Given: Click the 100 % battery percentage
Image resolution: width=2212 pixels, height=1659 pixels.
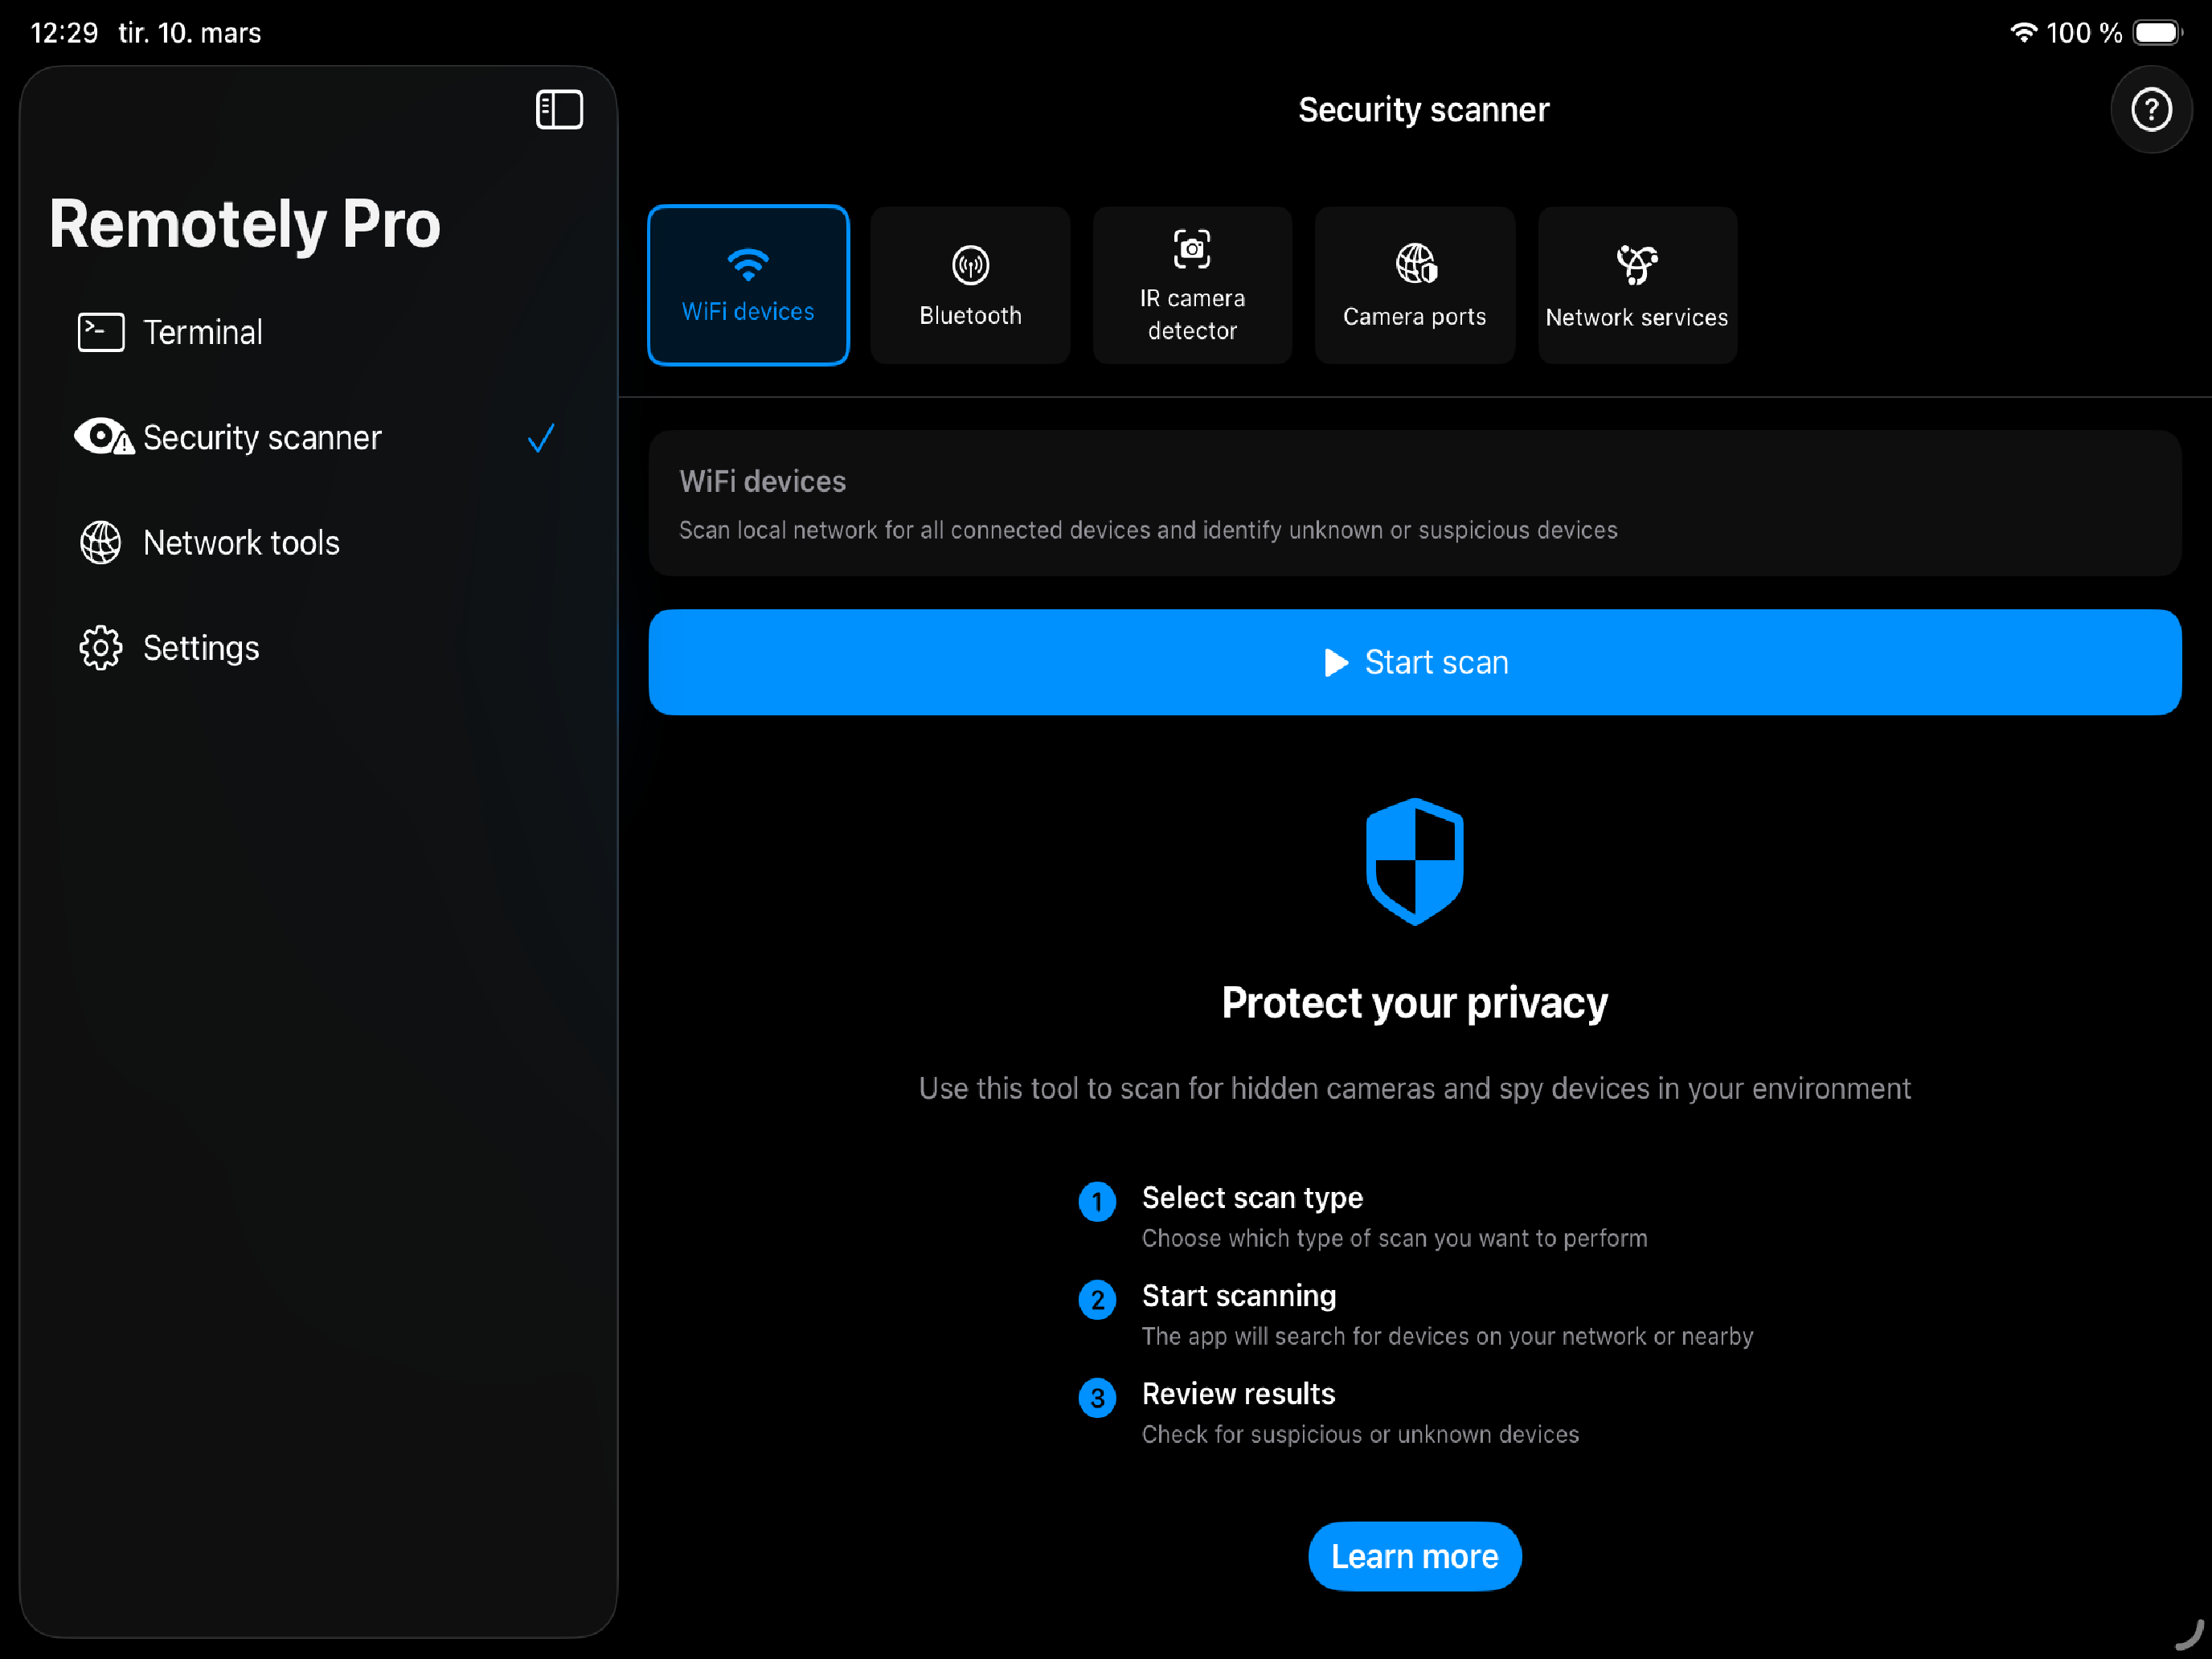Looking at the screenshot, I should click(2084, 33).
